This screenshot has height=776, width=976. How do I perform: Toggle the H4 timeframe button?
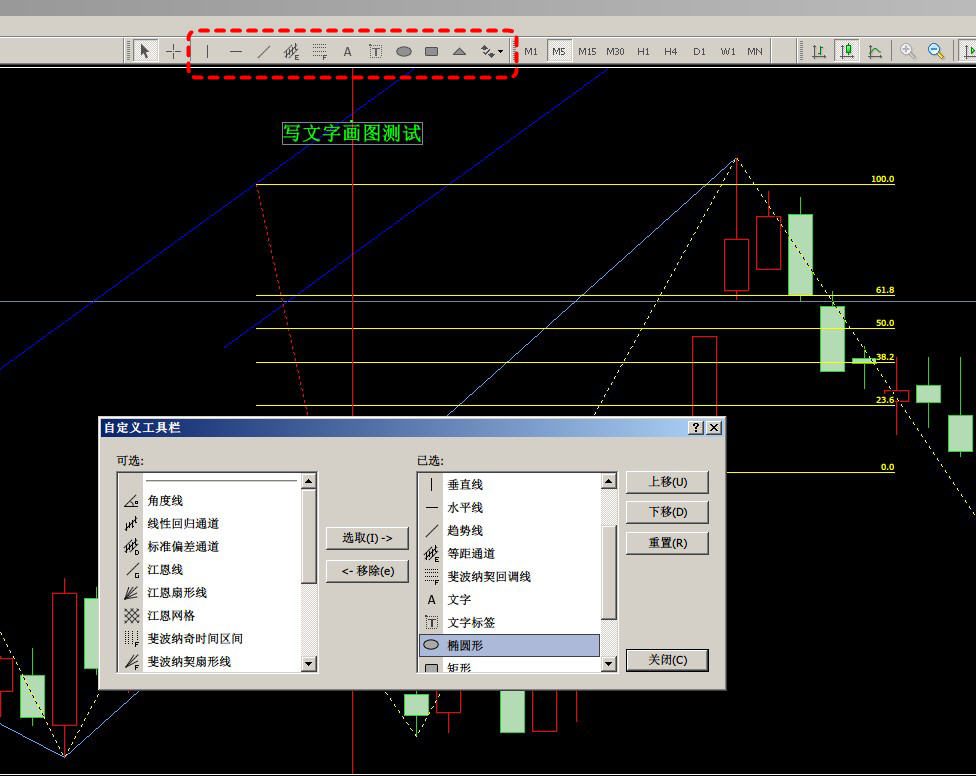click(671, 52)
